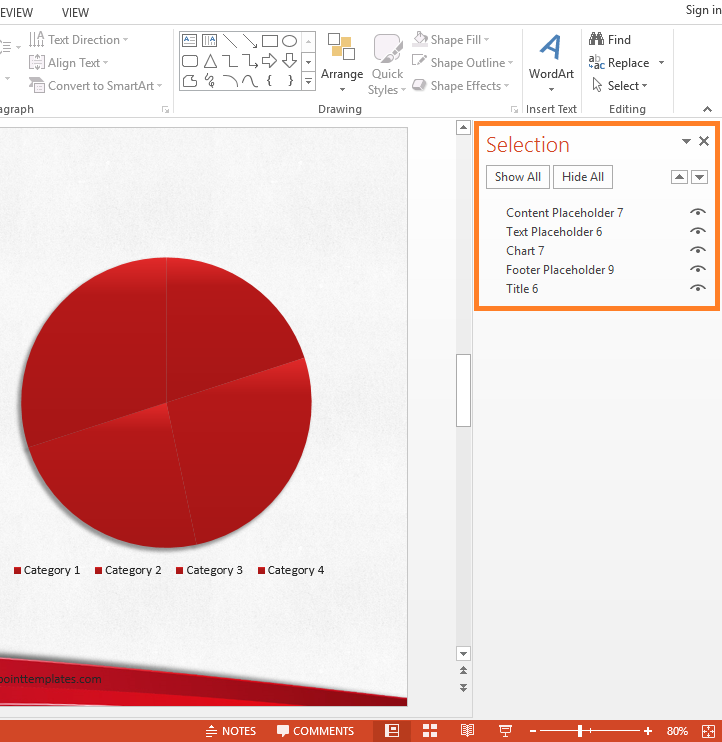Screen dimensions: 722x742
Task: Click the Hide All button
Action: coord(583,177)
